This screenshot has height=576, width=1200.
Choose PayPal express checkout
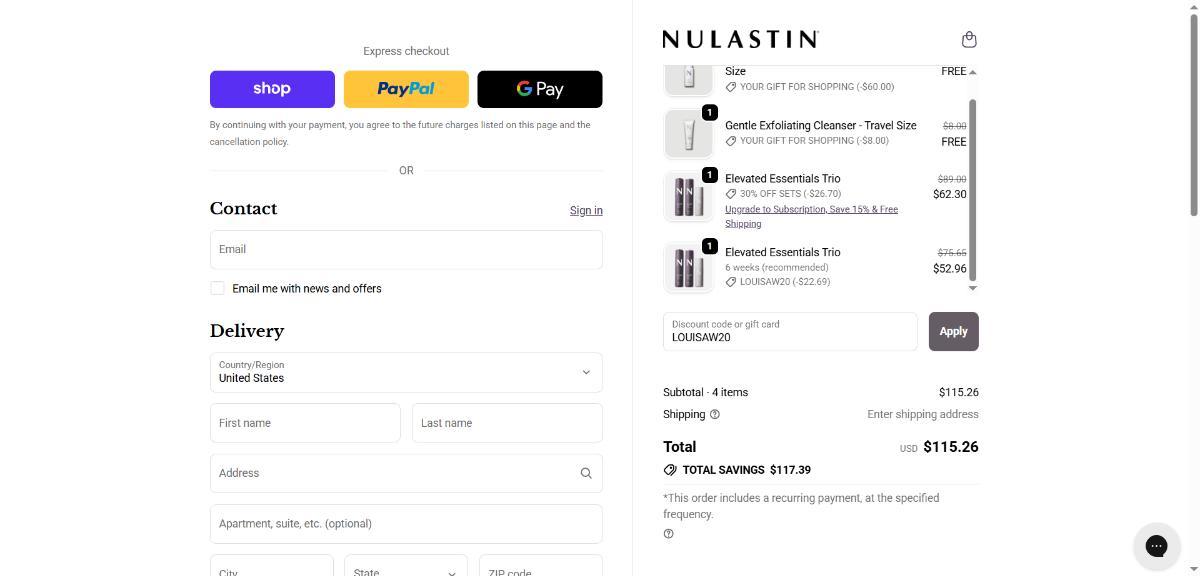click(x=406, y=89)
